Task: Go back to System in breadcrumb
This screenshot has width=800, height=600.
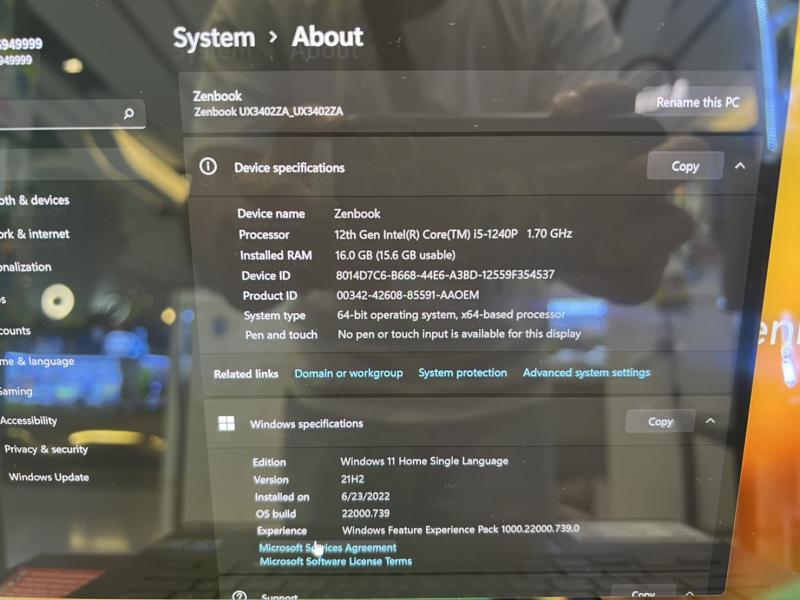Action: tap(214, 38)
